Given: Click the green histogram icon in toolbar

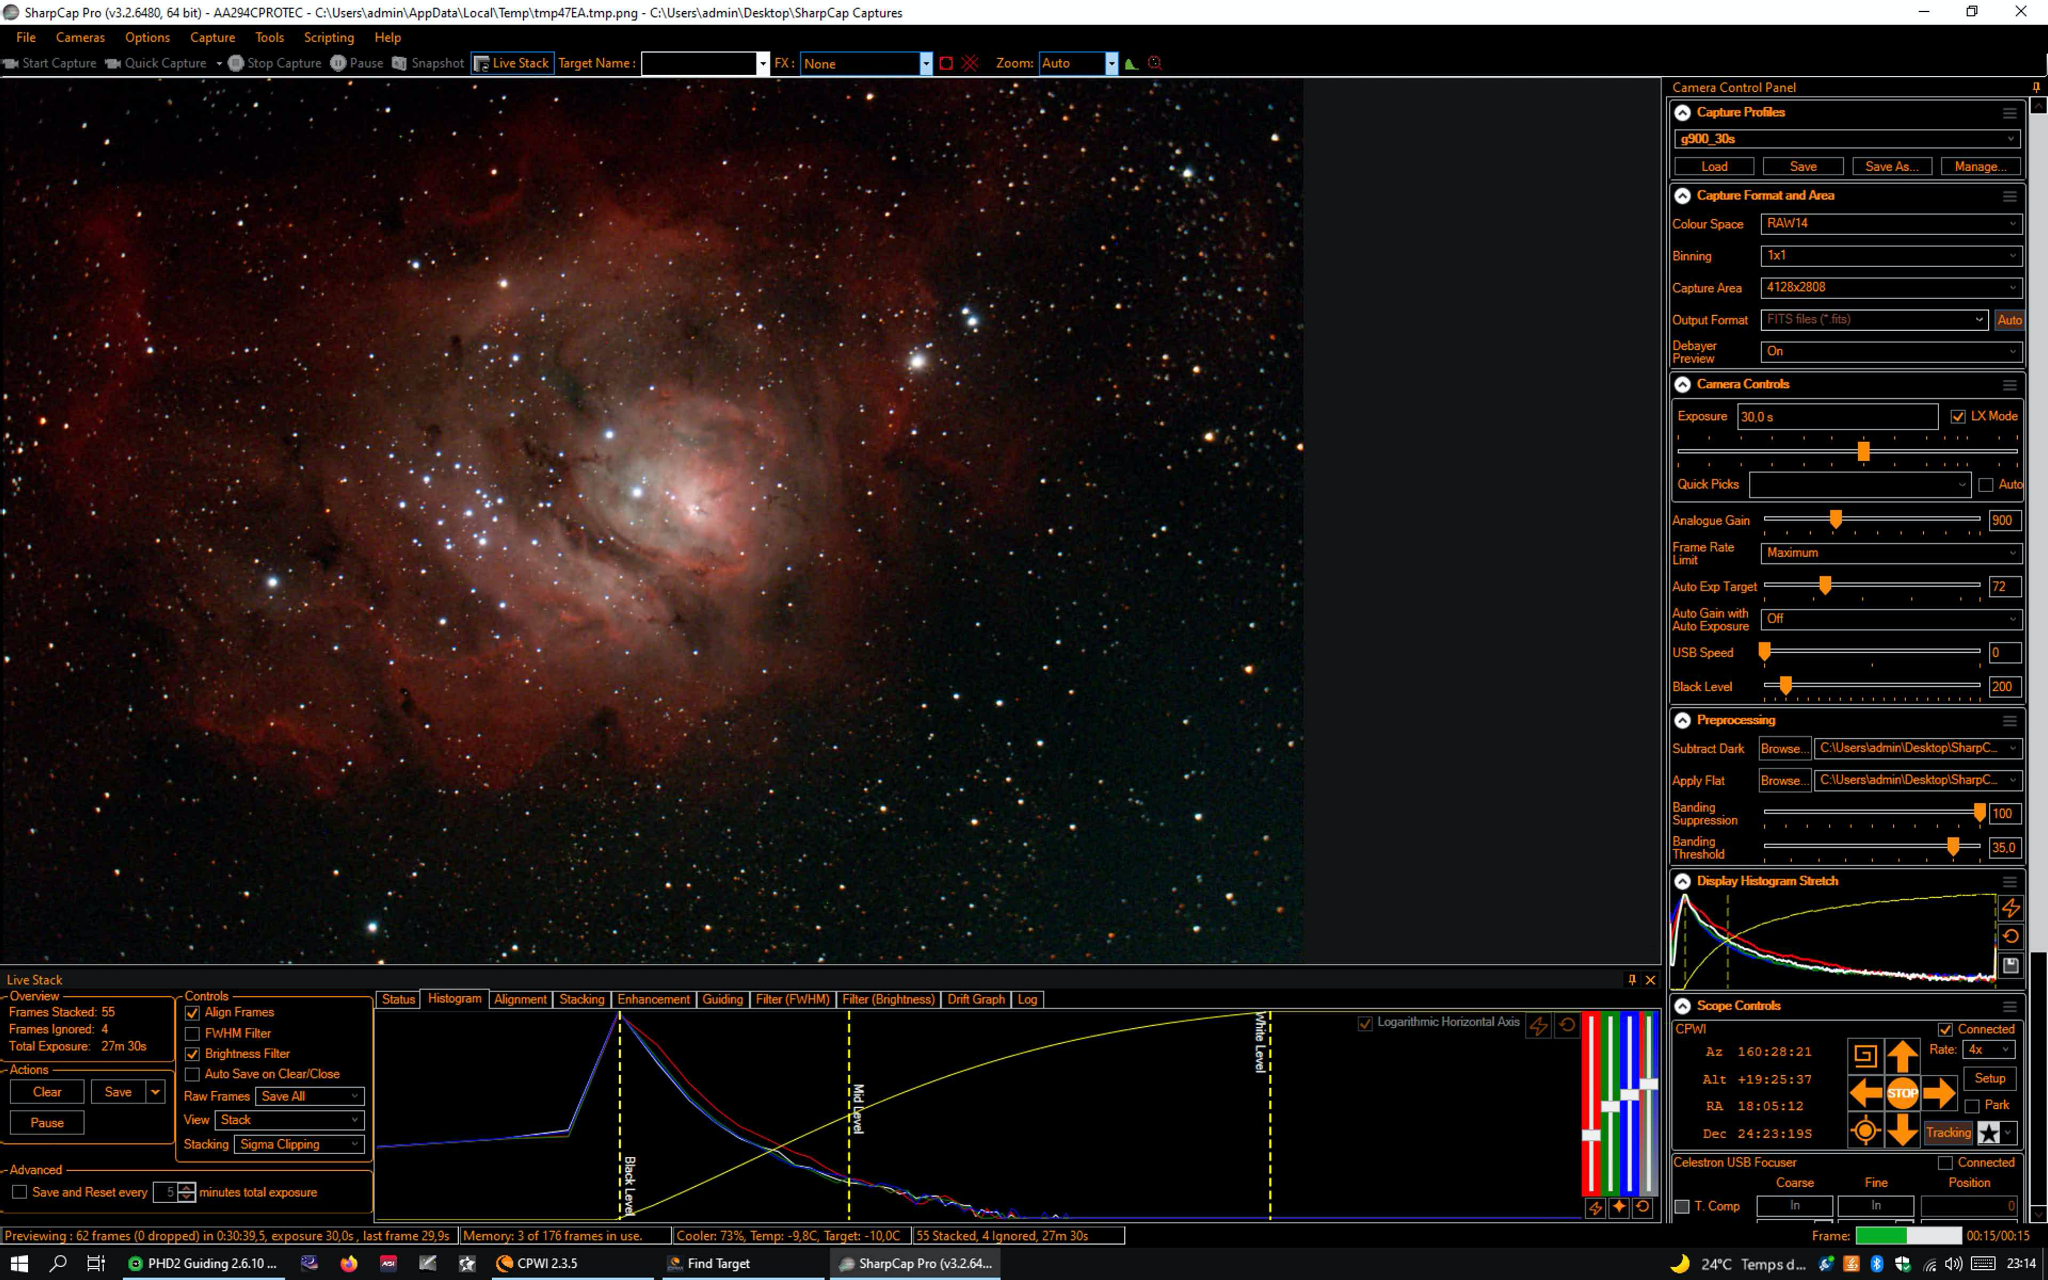Looking at the screenshot, I should pos(1131,63).
